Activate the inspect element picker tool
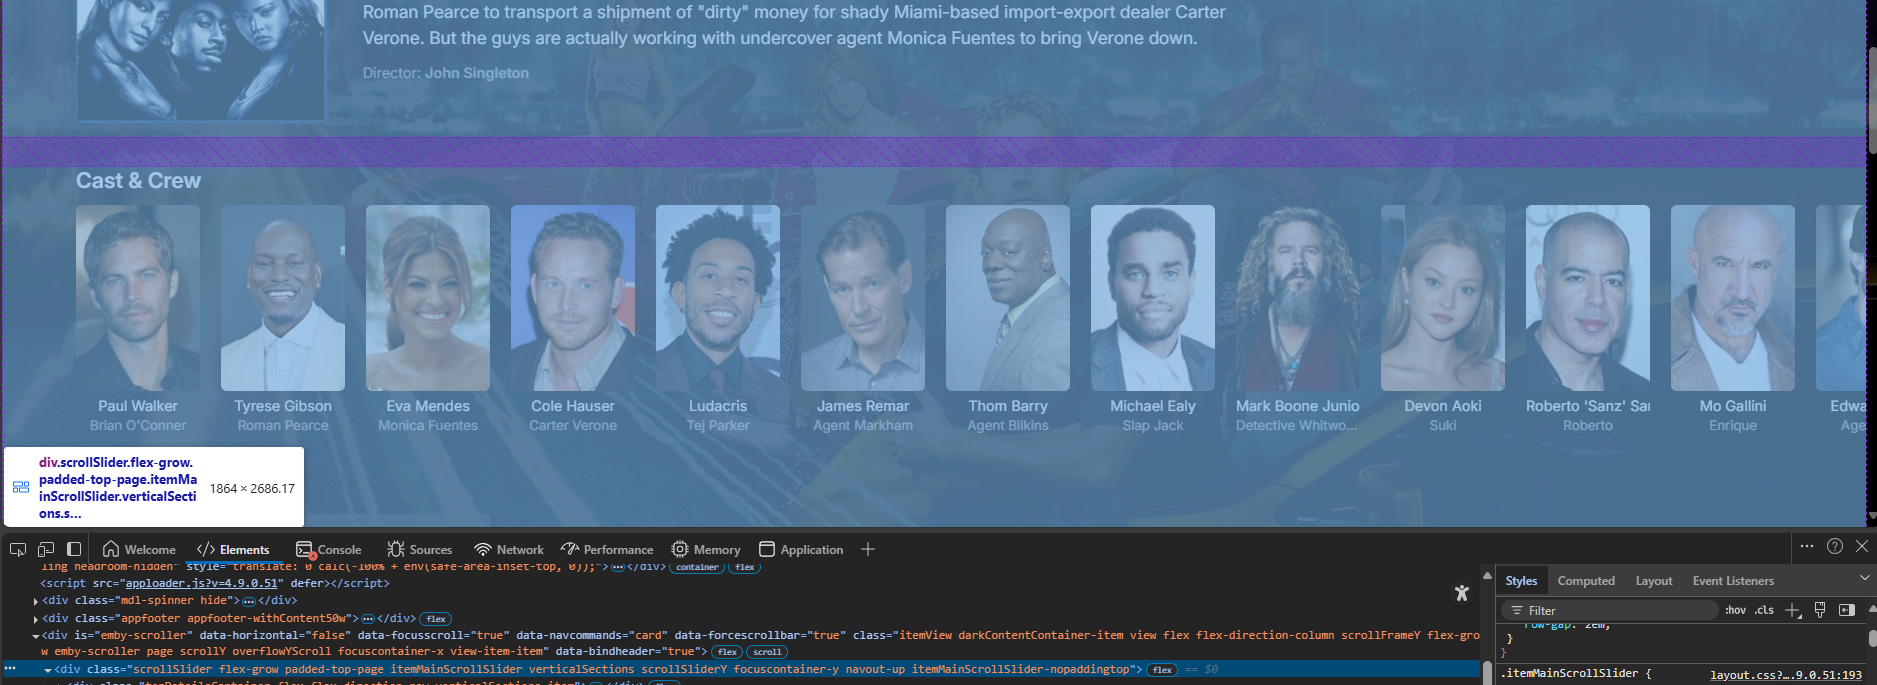 tap(18, 549)
